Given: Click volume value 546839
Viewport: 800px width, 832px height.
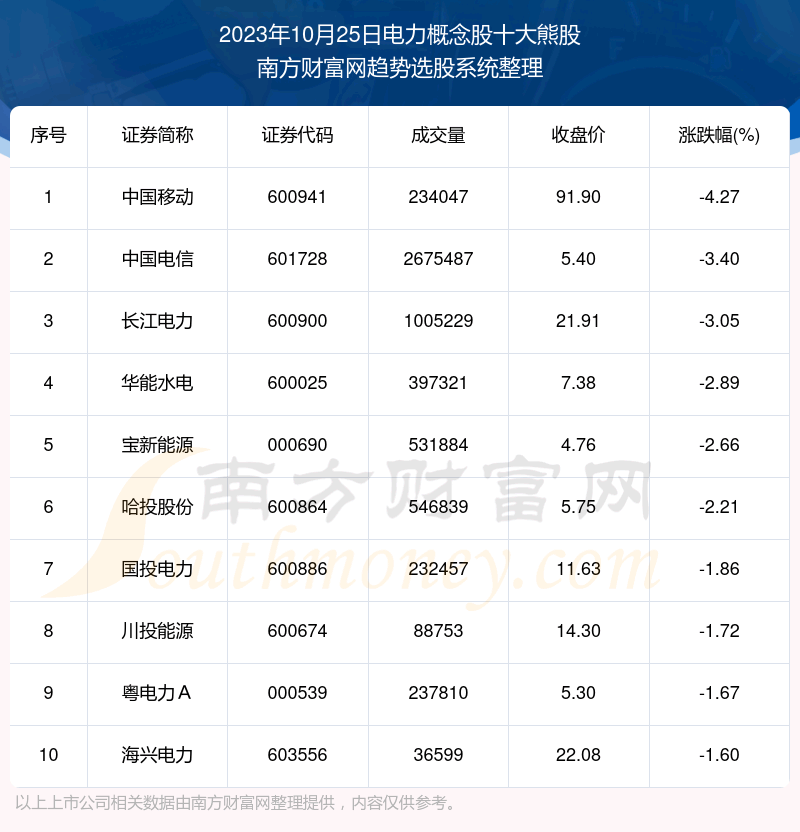Looking at the screenshot, I should point(438,507).
